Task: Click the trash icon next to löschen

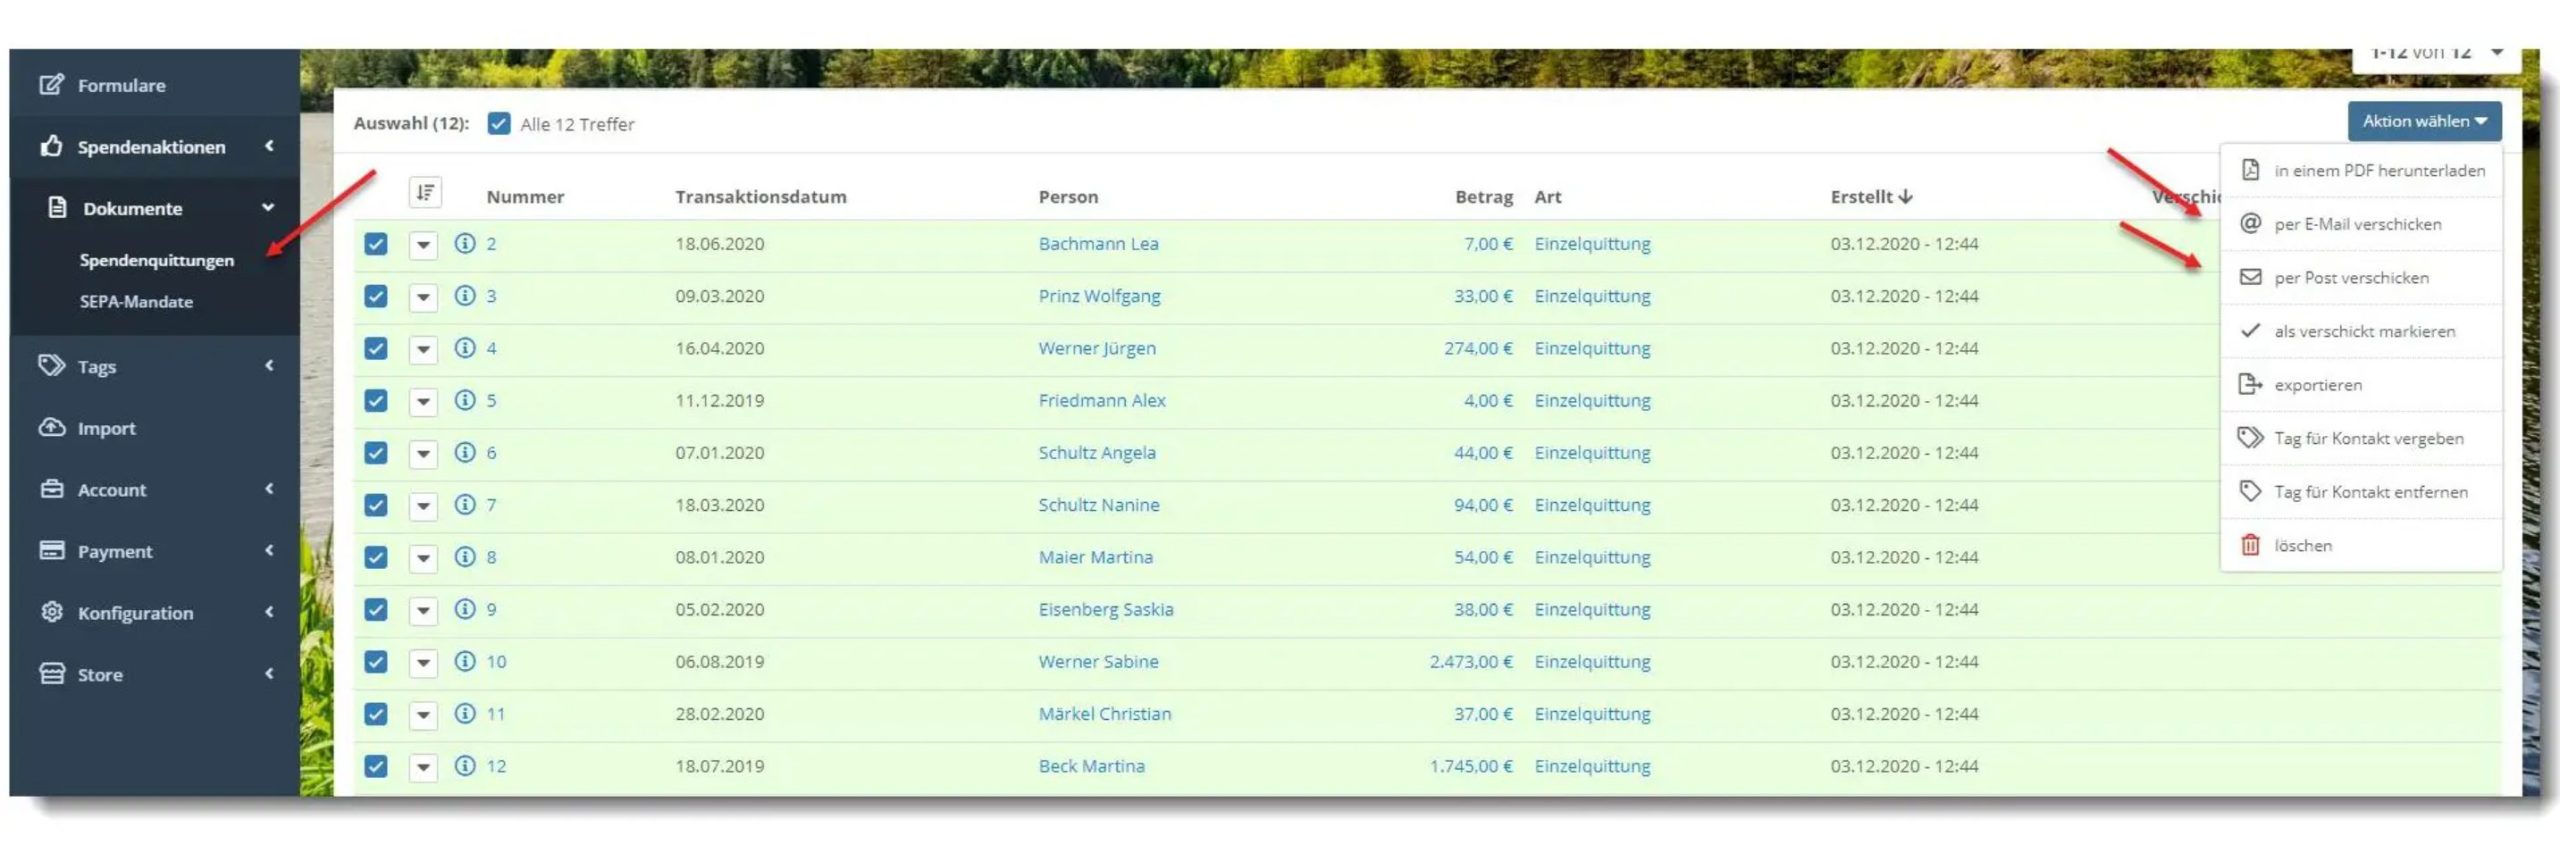Action: [2249, 545]
